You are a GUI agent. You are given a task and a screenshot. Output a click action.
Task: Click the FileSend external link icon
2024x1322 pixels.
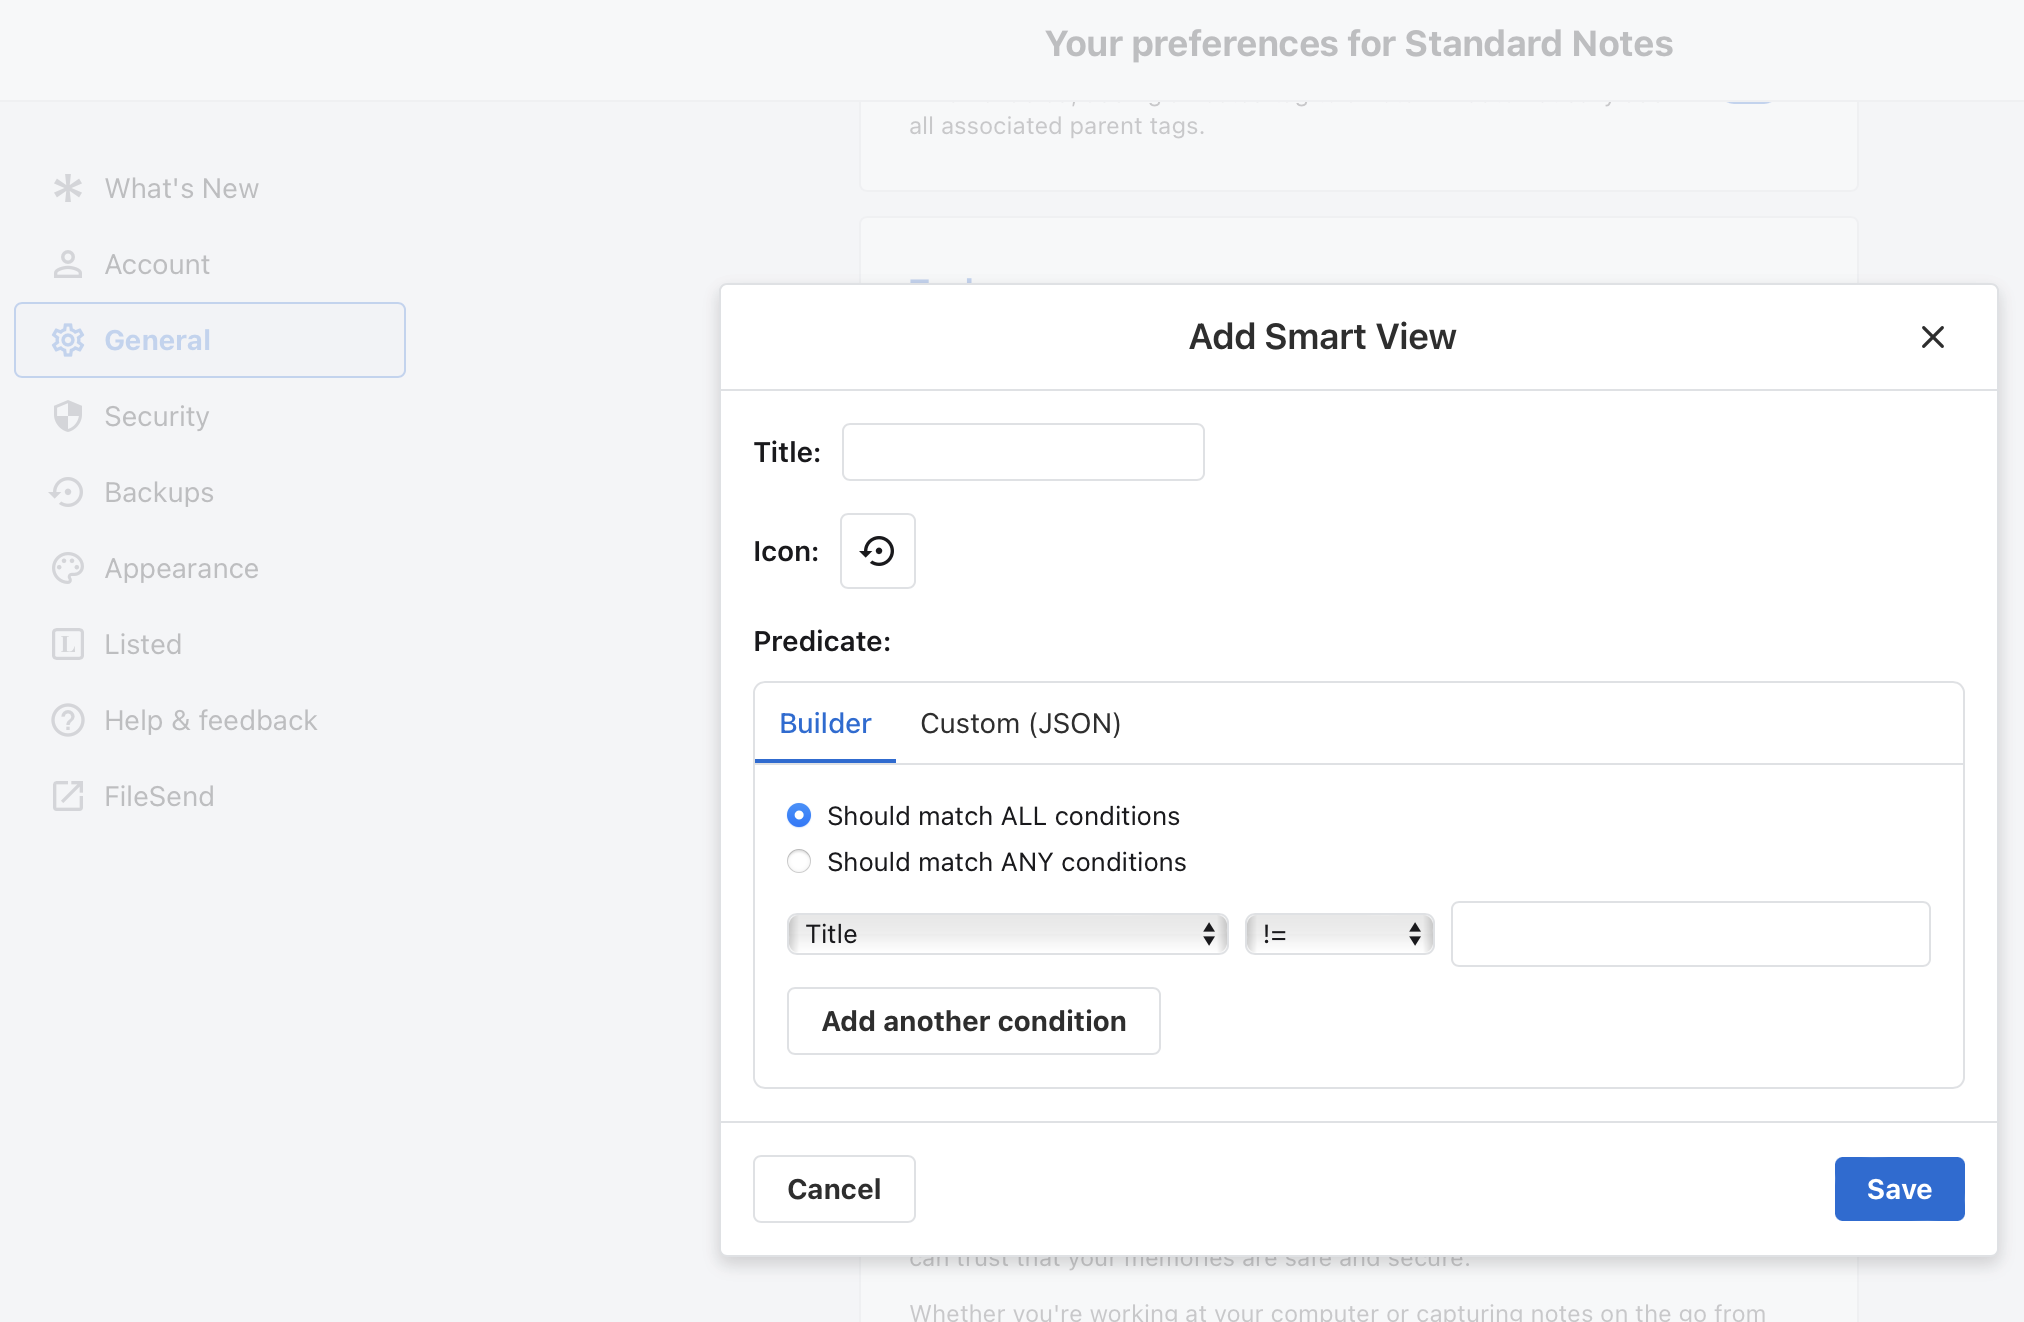coord(67,796)
